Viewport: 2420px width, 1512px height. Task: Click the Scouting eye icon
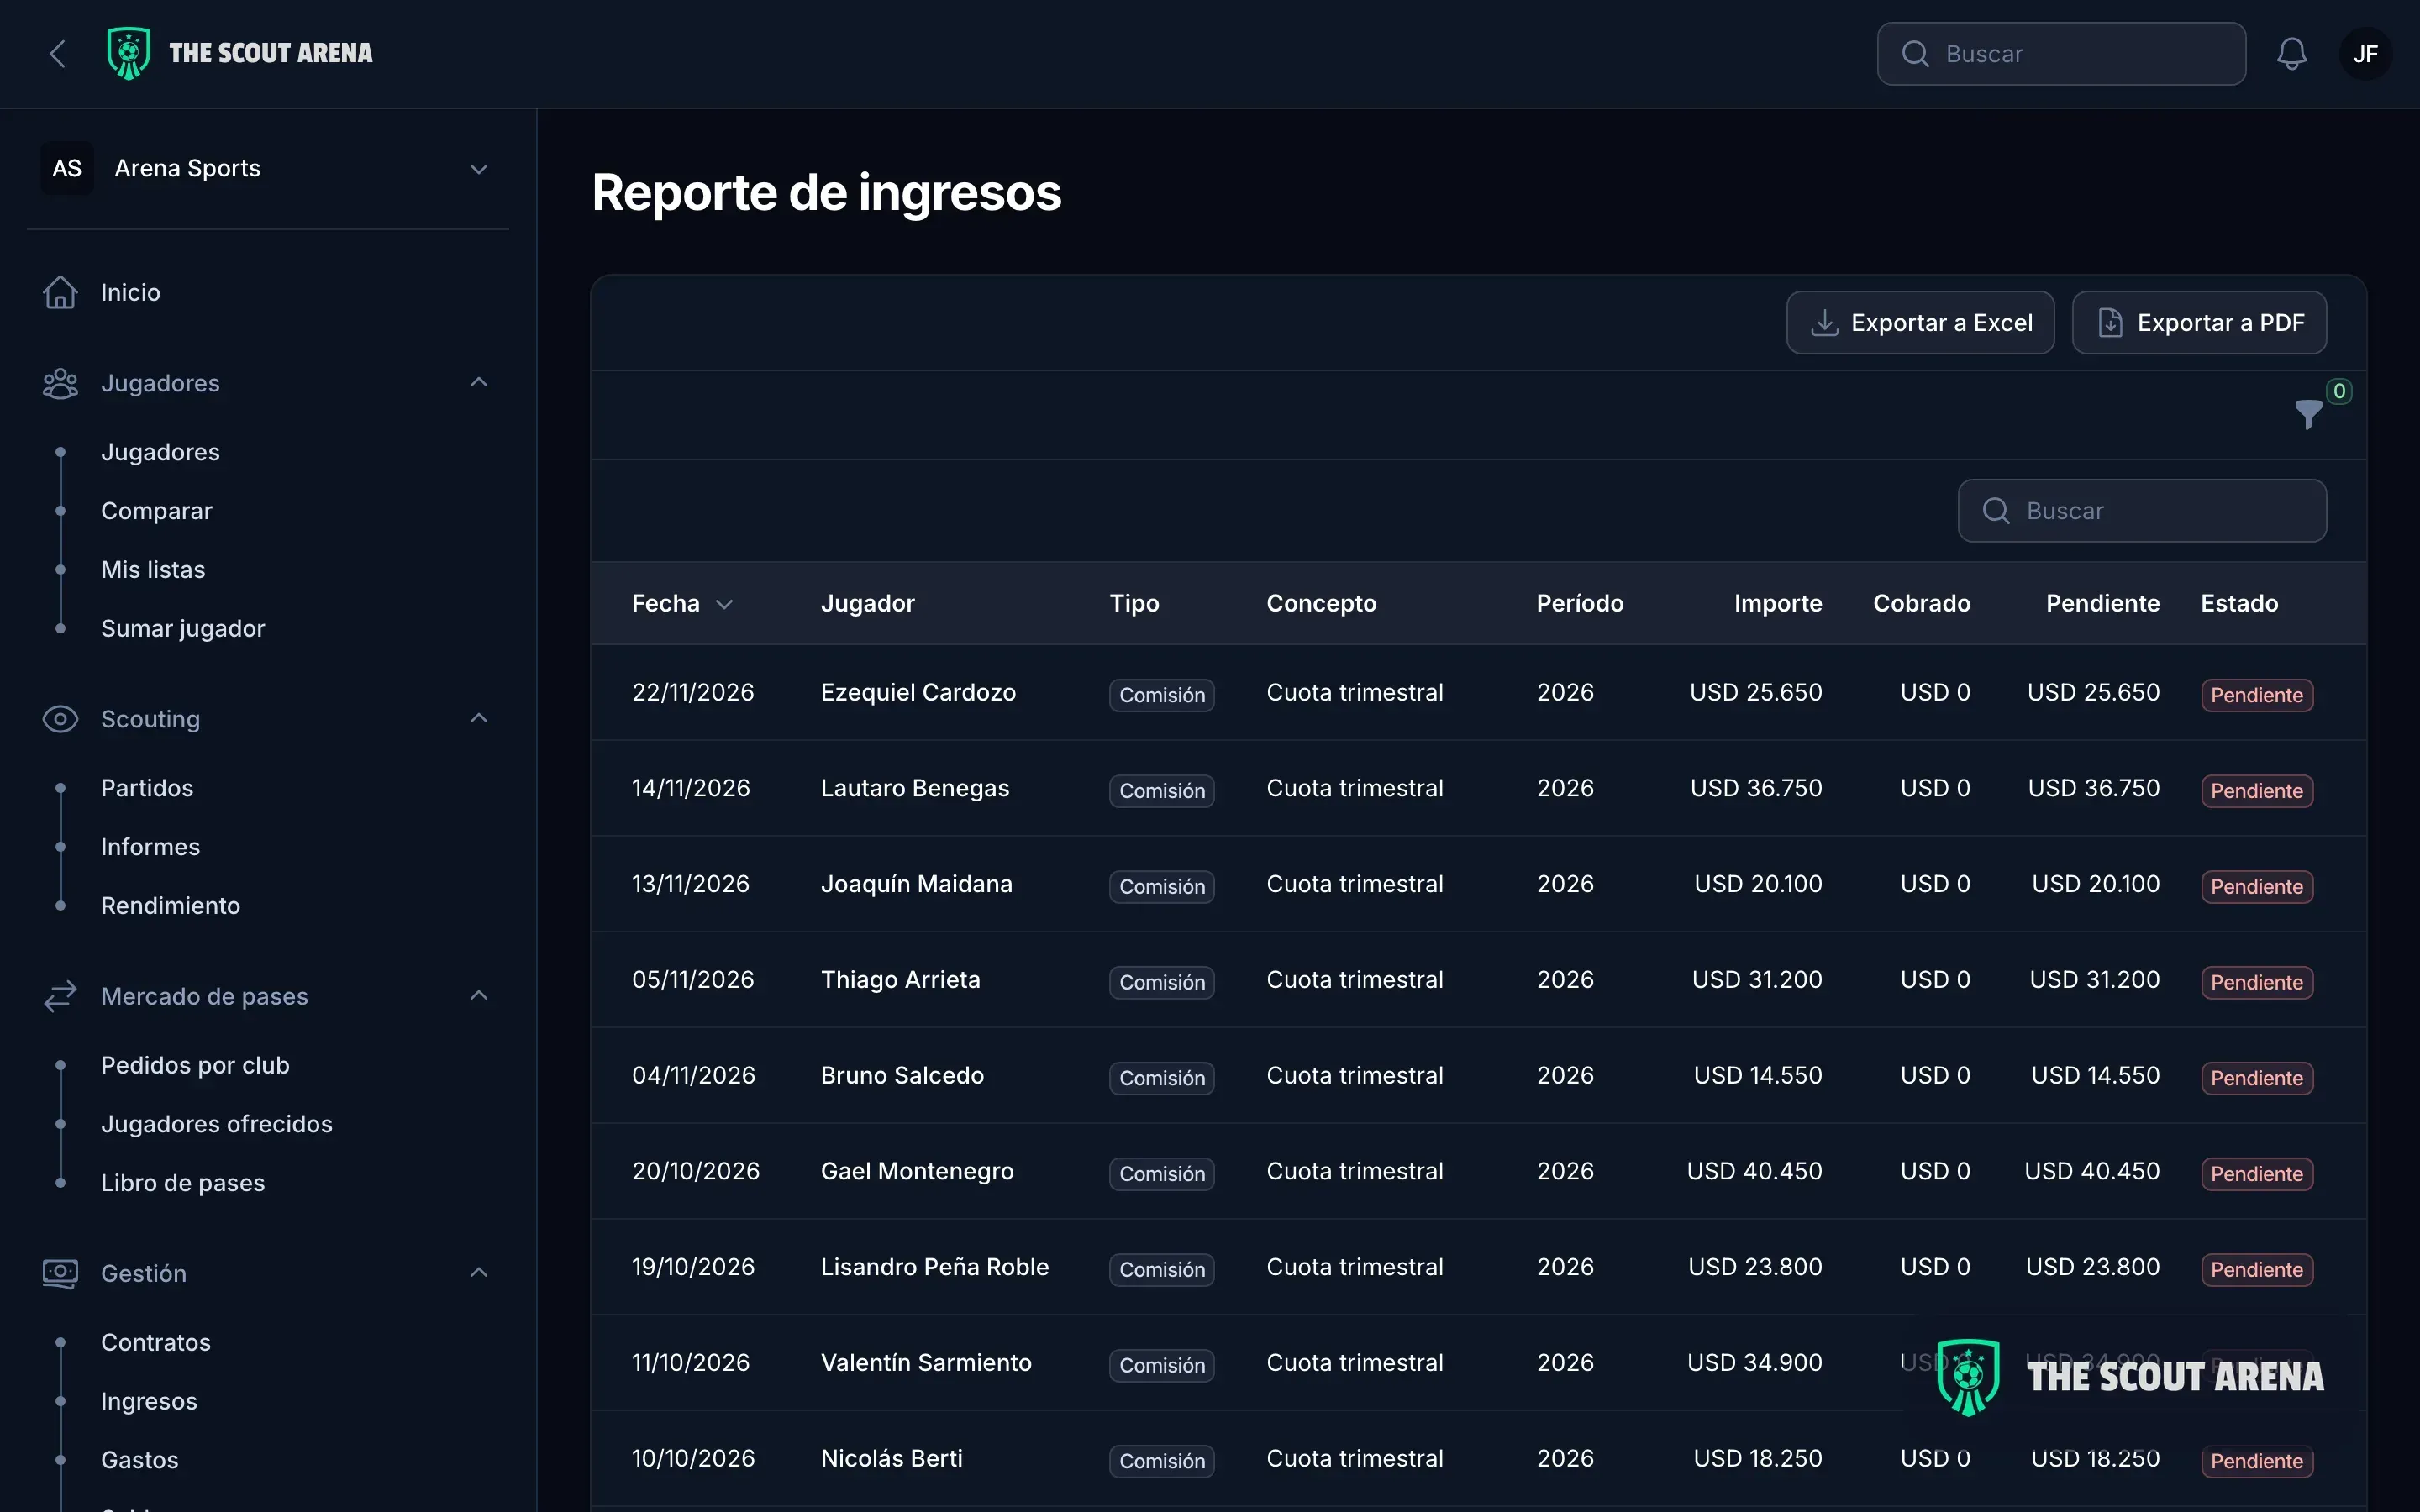60,719
